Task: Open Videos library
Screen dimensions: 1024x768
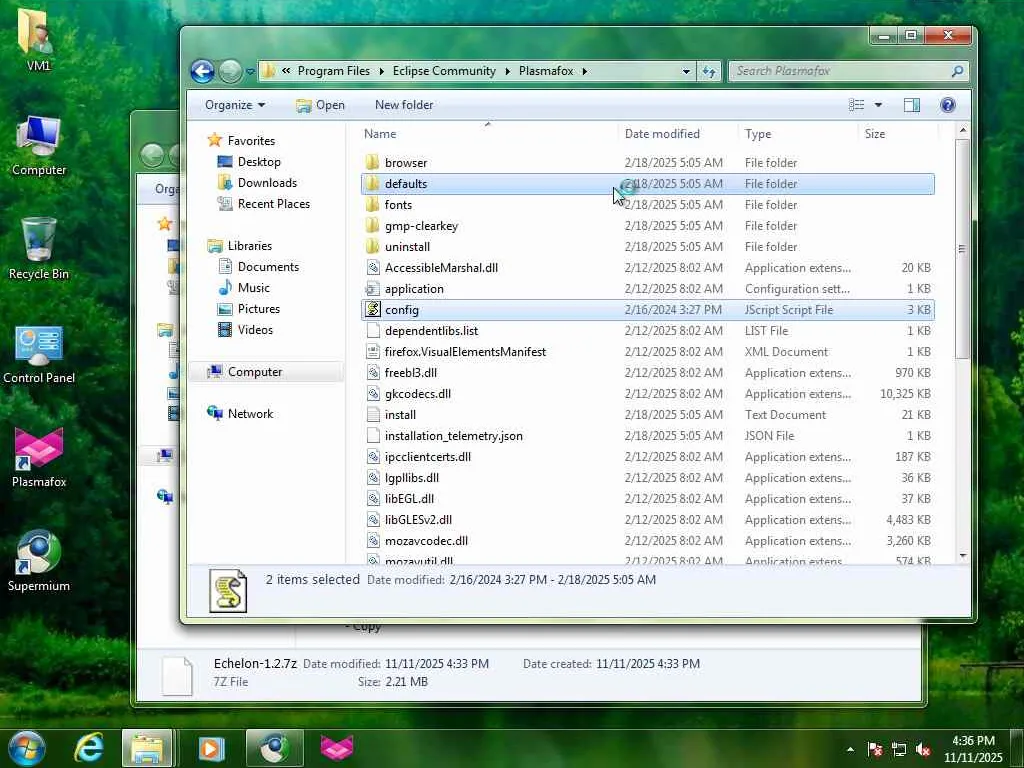Action: pyautogui.click(x=255, y=330)
